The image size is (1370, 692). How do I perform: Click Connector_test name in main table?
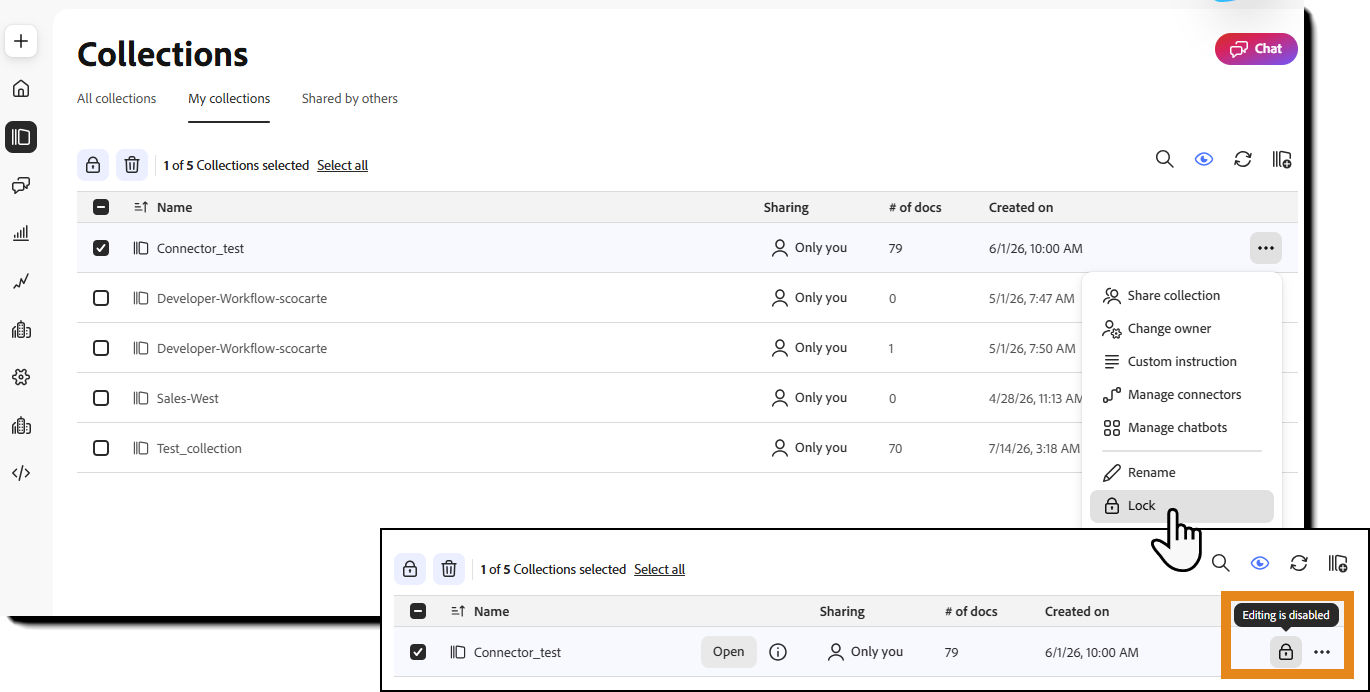[x=200, y=249]
